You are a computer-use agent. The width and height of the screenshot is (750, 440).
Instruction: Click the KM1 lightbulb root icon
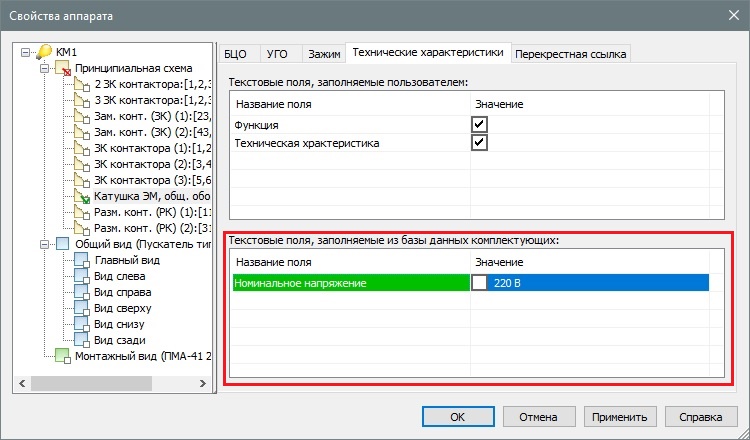45,52
